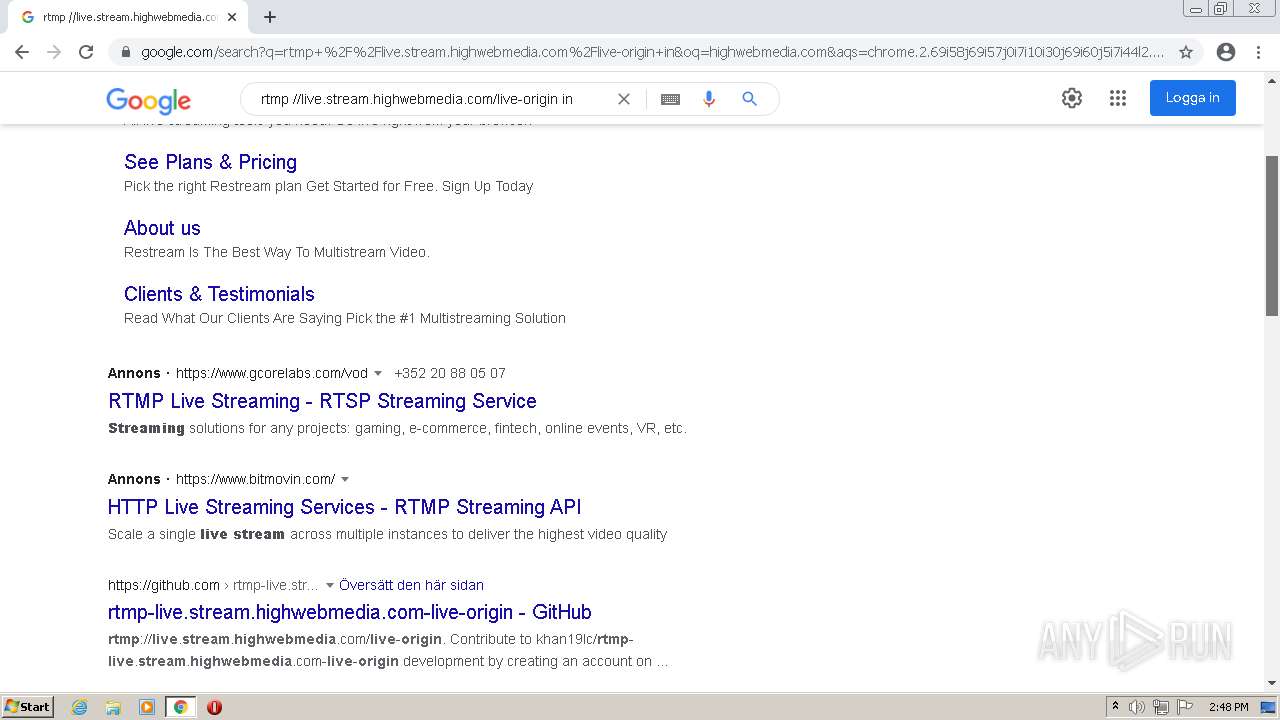Viewport: 1280px width, 720px height.
Task: Bookmark this page with the star
Action: [1186, 52]
